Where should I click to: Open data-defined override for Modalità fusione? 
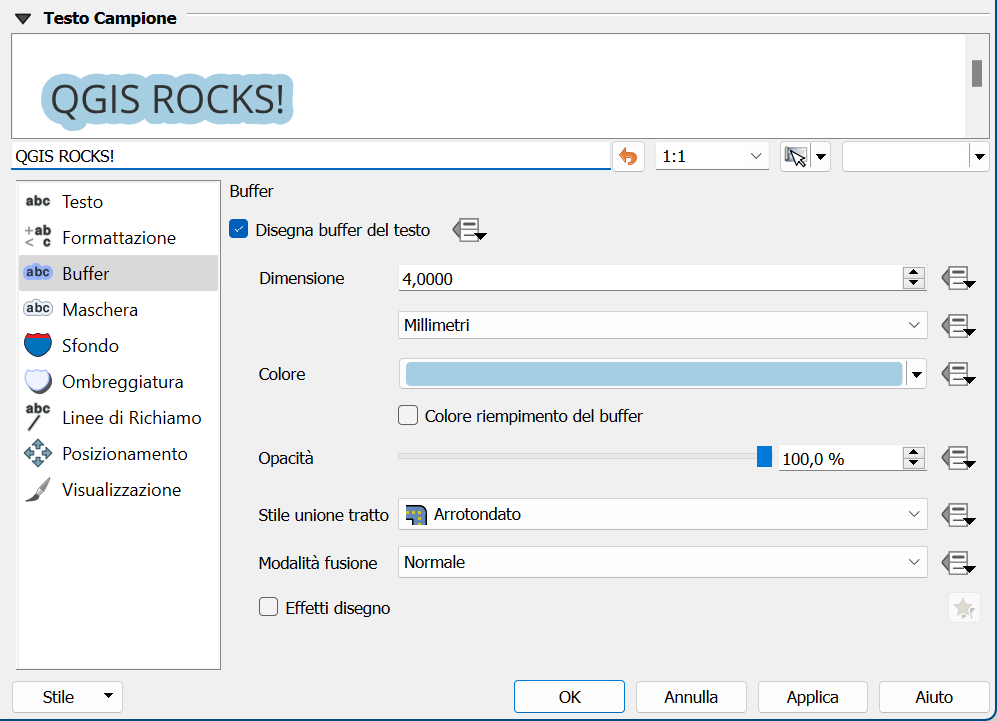pos(958,563)
